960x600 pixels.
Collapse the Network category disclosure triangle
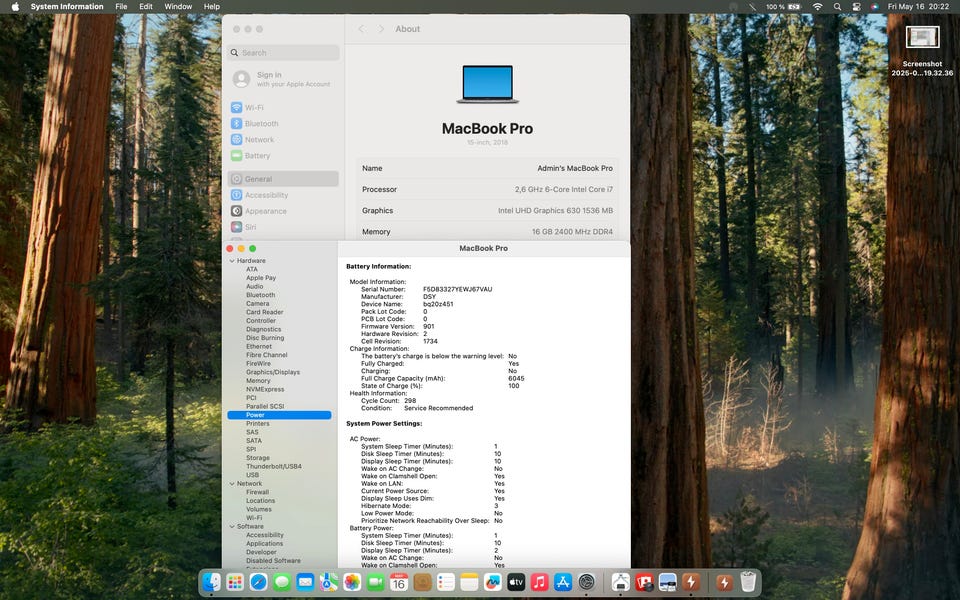[x=231, y=484]
